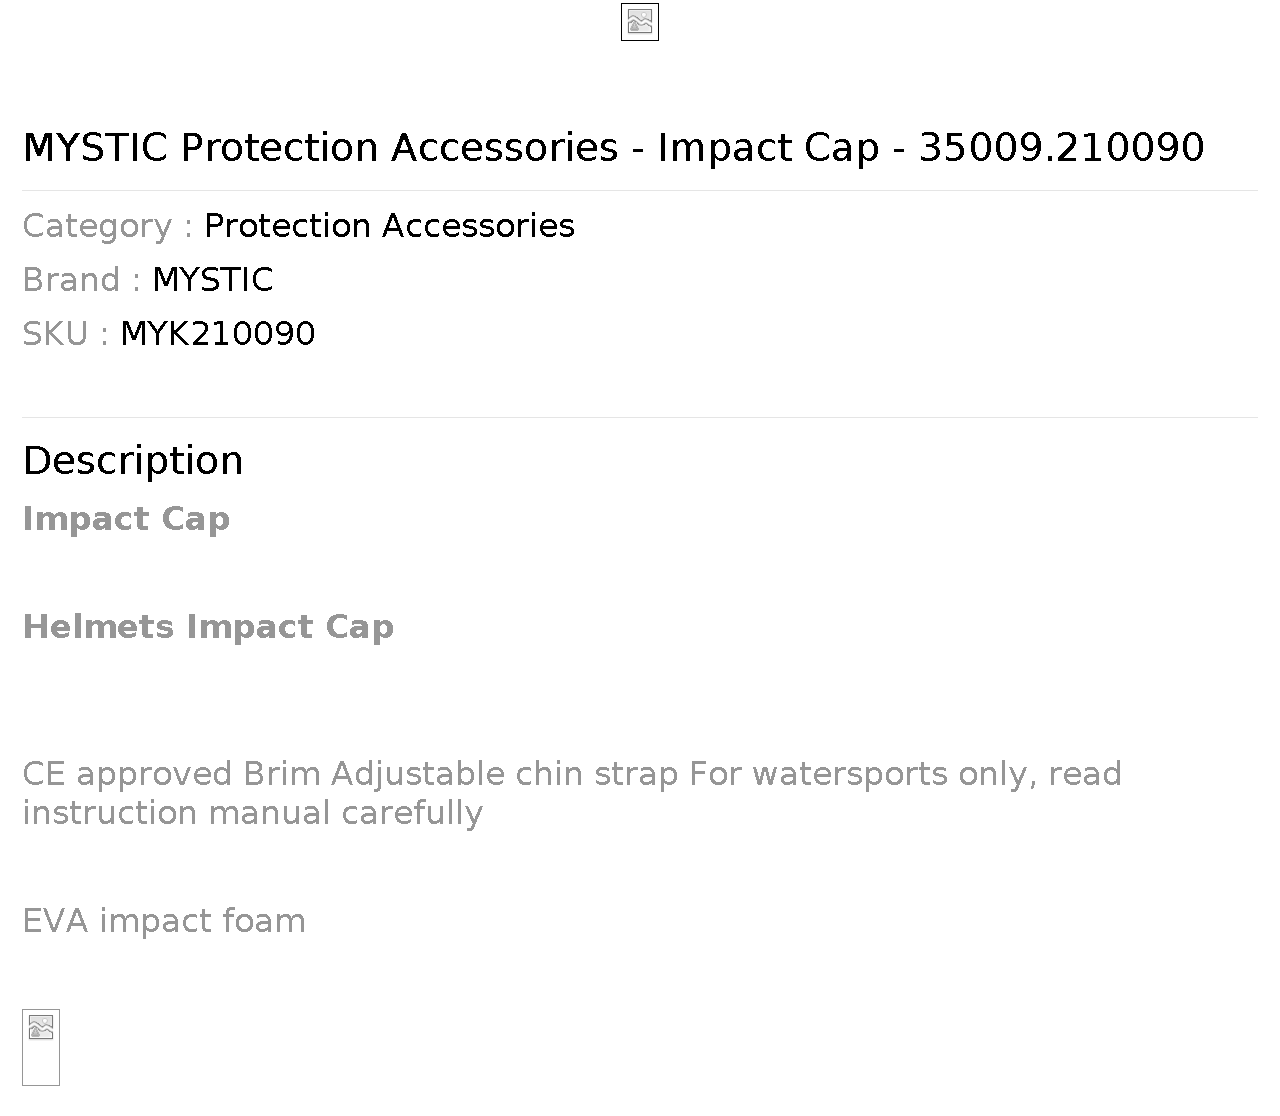Click the SKU label
Viewport: 1280px width, 1116px height.
(65, 334)
